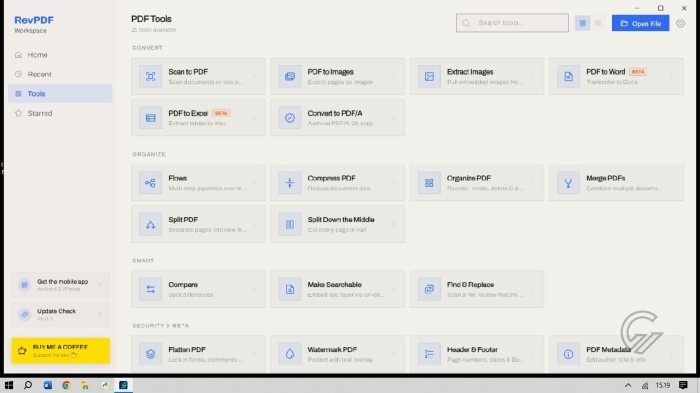Click the Flatten PDF layers icon
Image resolution: width=700 pixels, height=393 pixels.
pyautogui.click(x=150, y=354)
